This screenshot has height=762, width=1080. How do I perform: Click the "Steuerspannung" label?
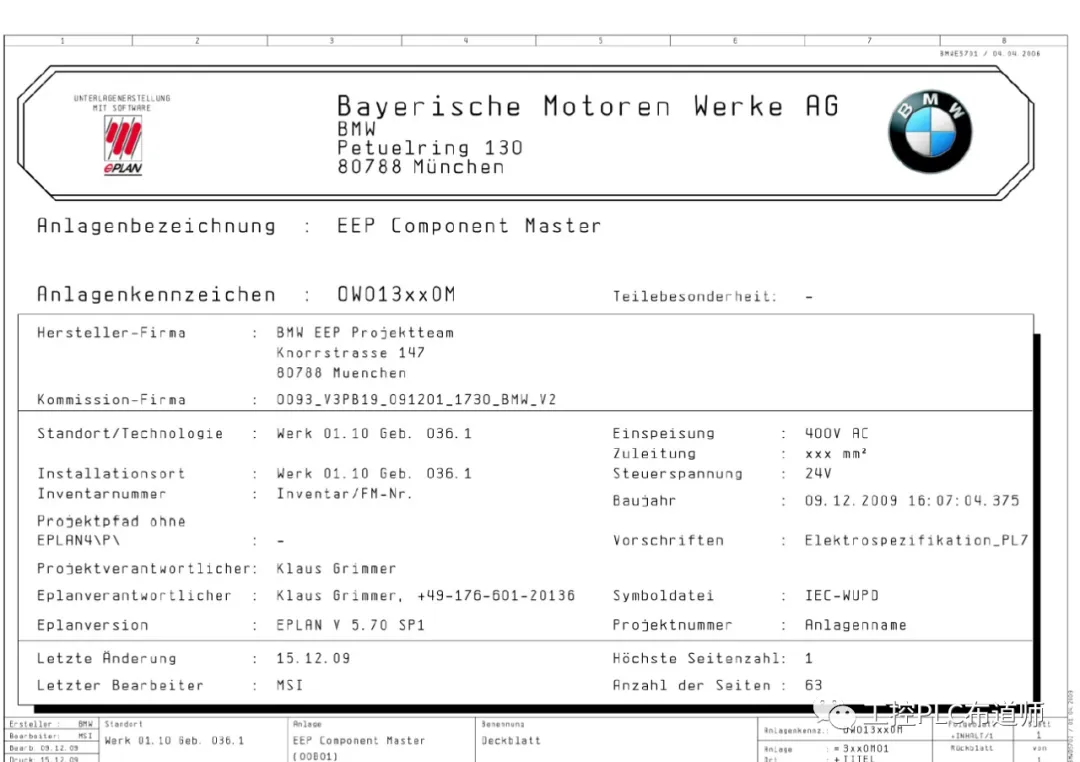pos(678,473)
